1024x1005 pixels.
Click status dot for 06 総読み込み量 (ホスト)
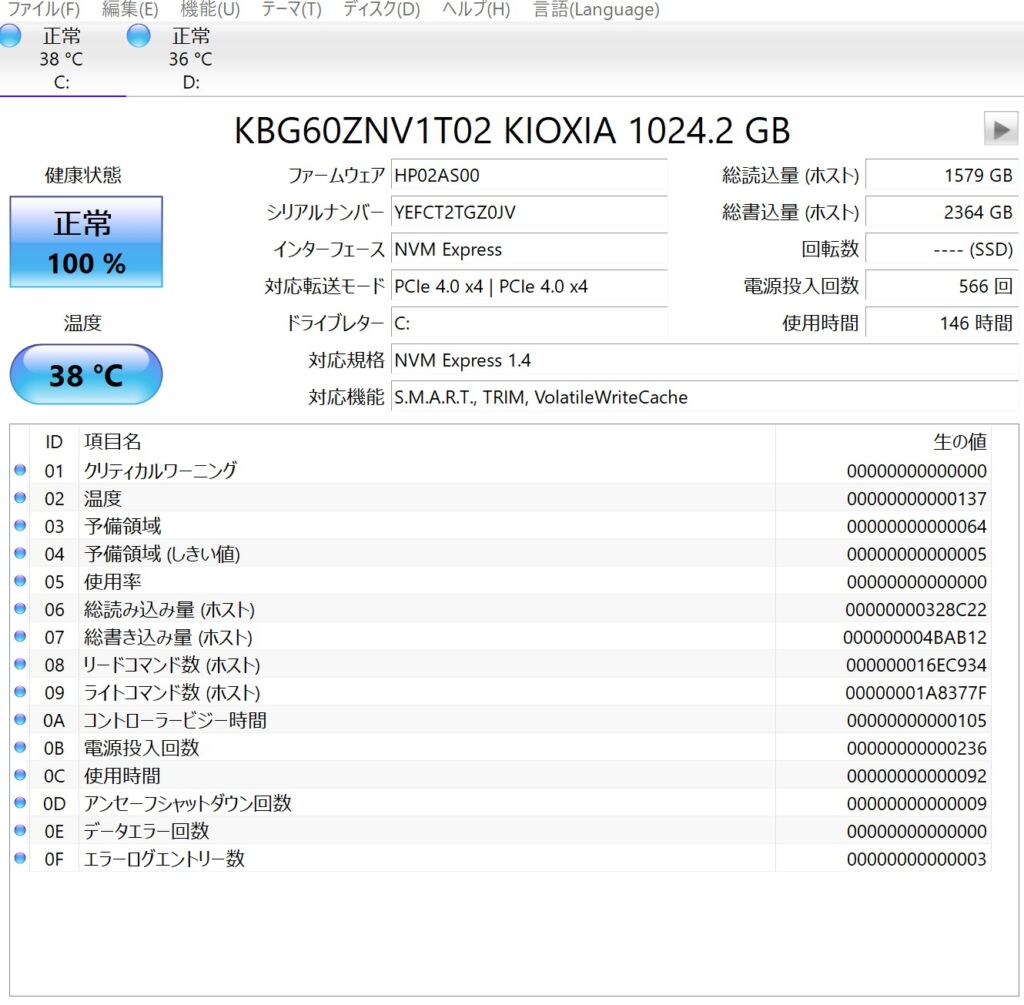pos(20,609)
